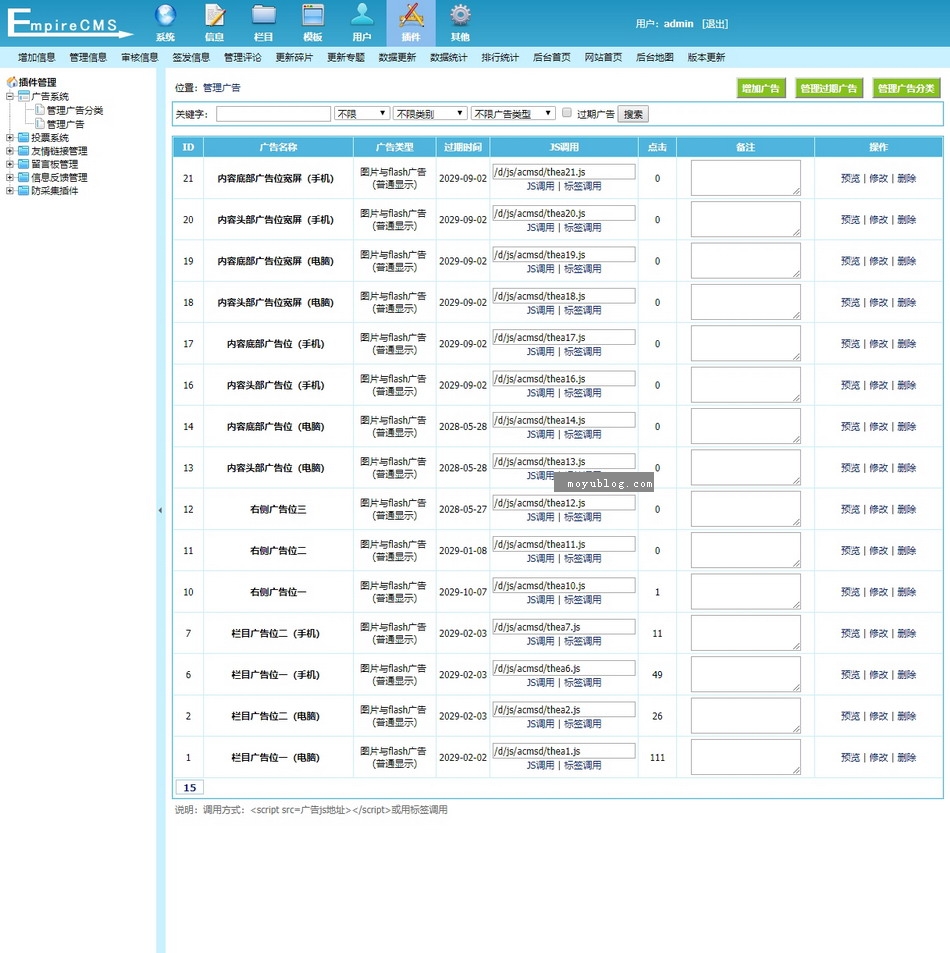Open 网站首页 menu item
This screenshot has width=950, height=953.
[x=604, y=57]
